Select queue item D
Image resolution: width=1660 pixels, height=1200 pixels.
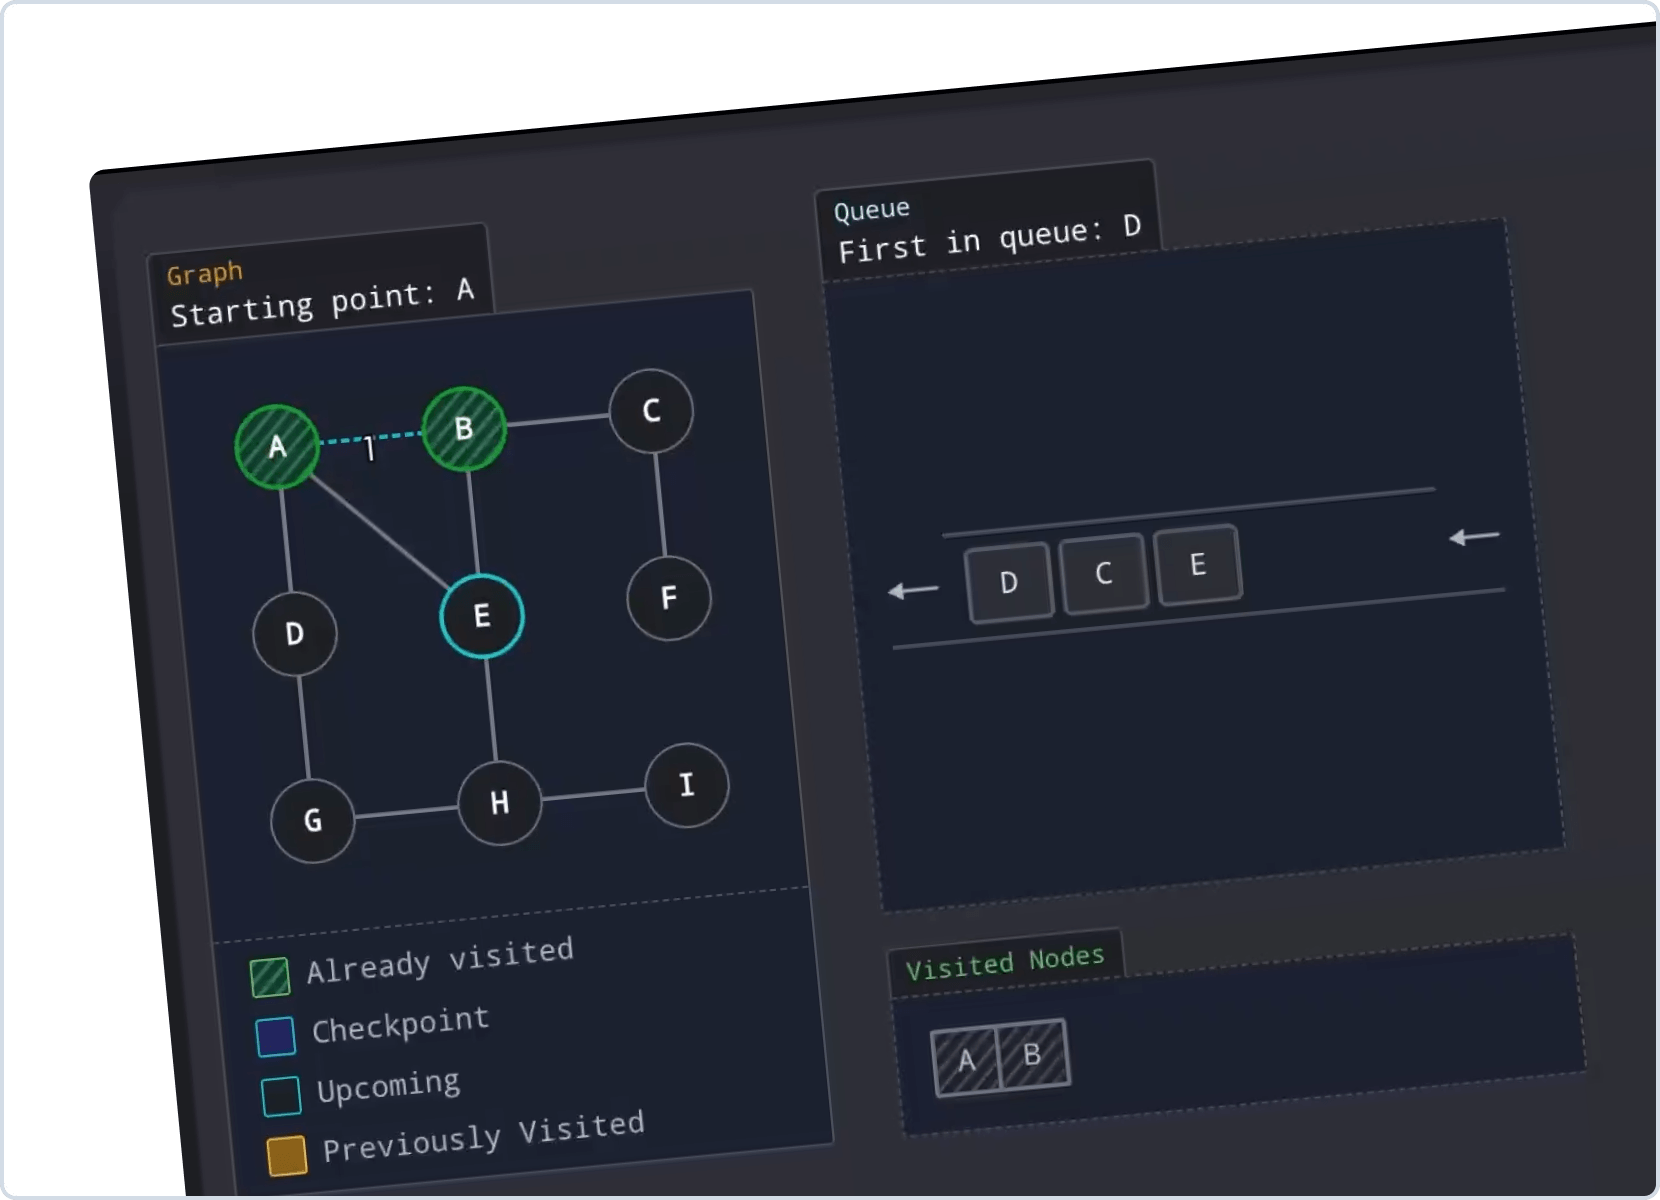tap(1009, 582)
